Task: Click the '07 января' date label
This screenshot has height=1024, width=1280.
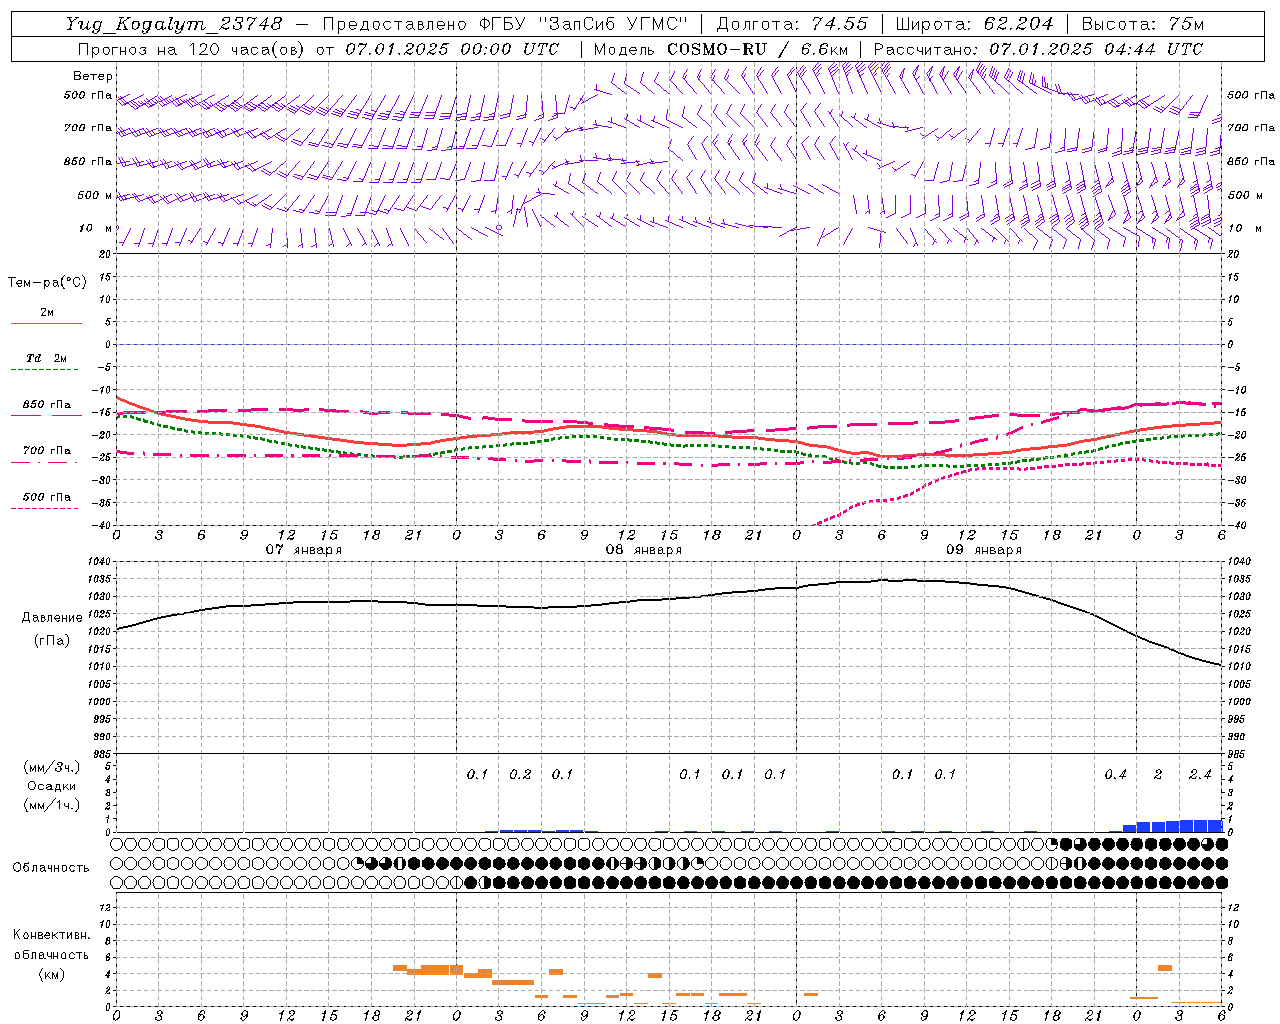Action: coord(304,550)
